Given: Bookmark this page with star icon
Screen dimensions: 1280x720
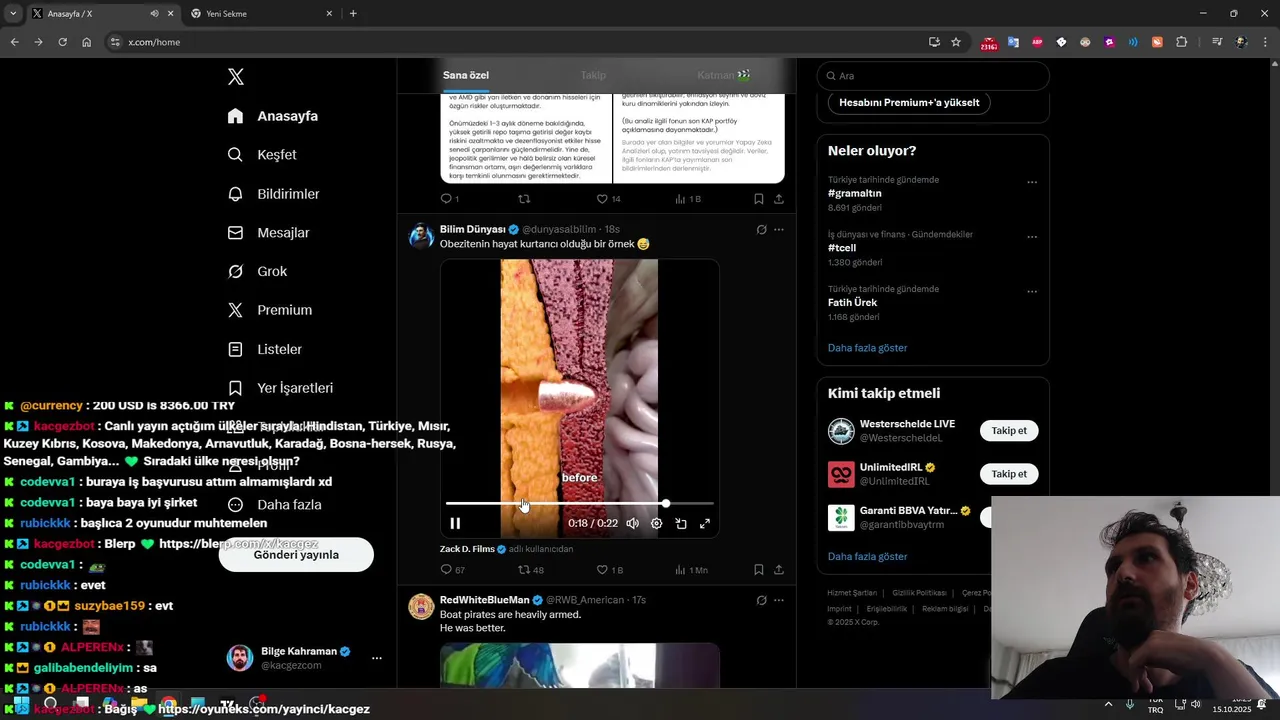Looking at the screenshot, I should (956, 42).
